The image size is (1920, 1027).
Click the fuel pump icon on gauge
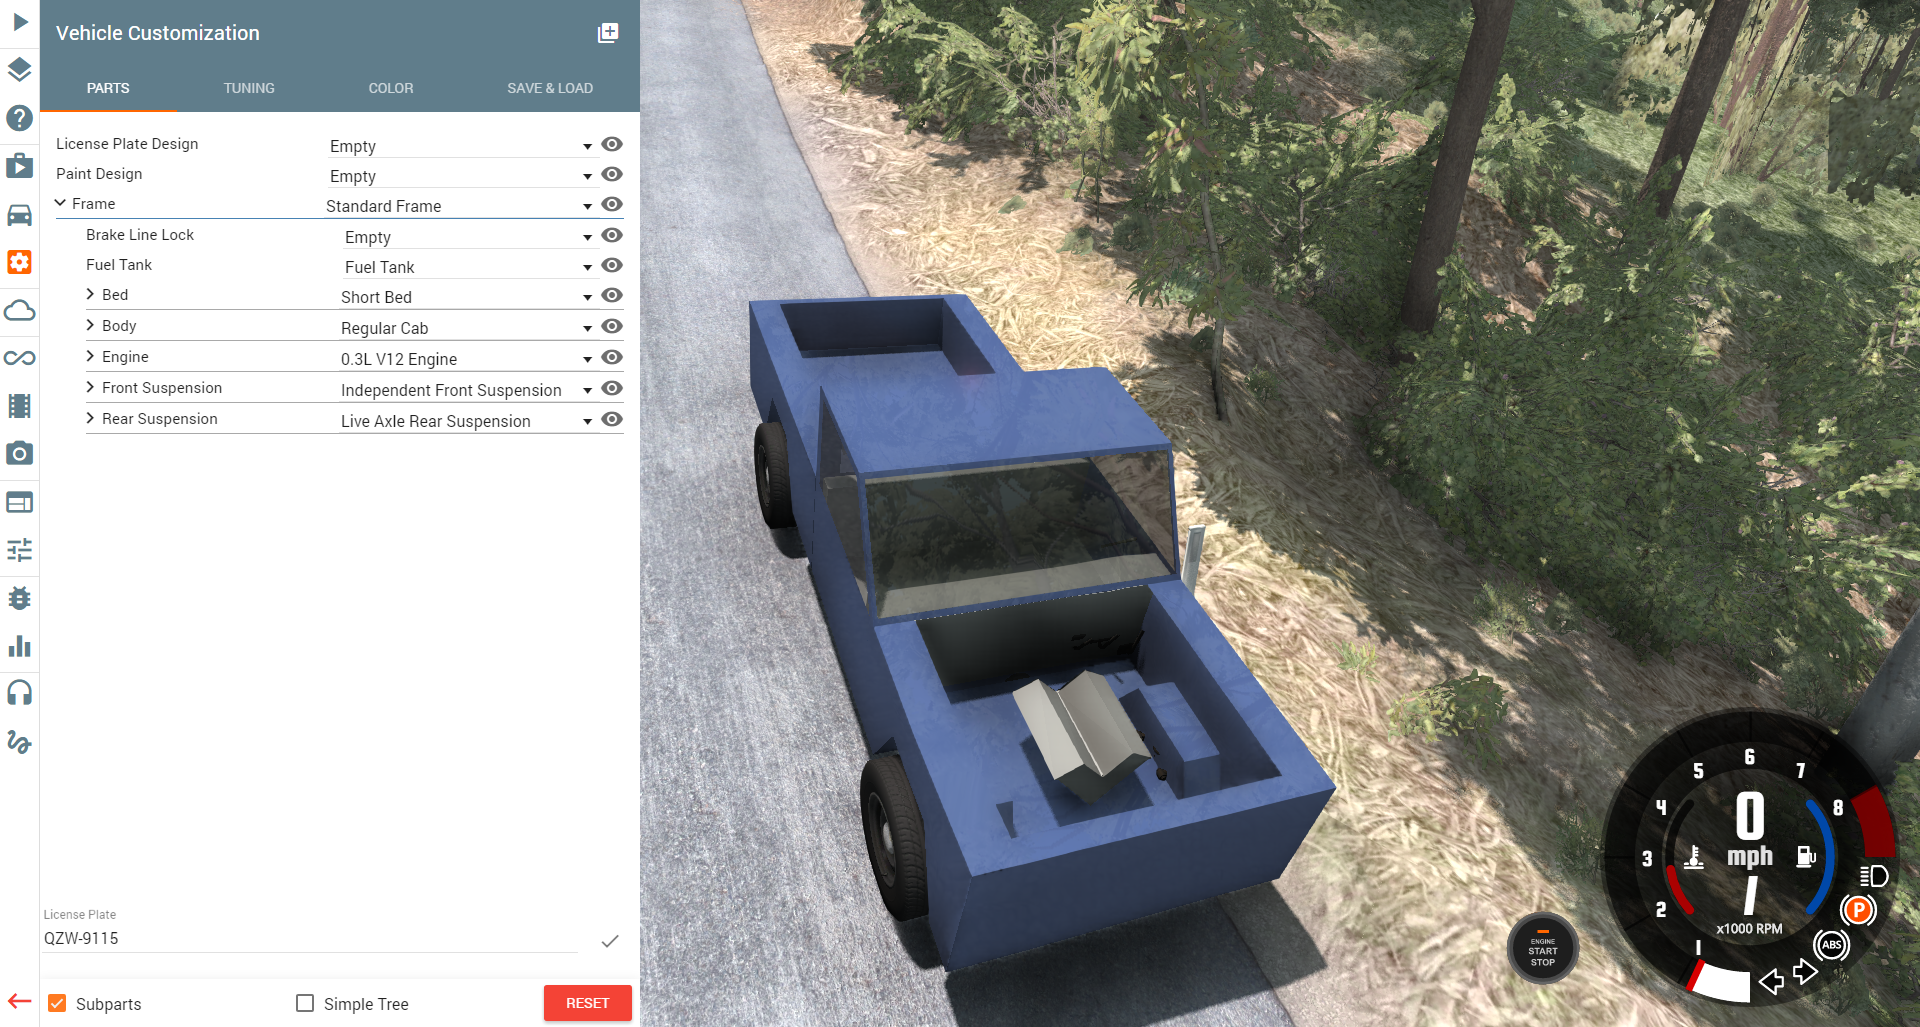pyautogui.click(x=1806, y=856)
